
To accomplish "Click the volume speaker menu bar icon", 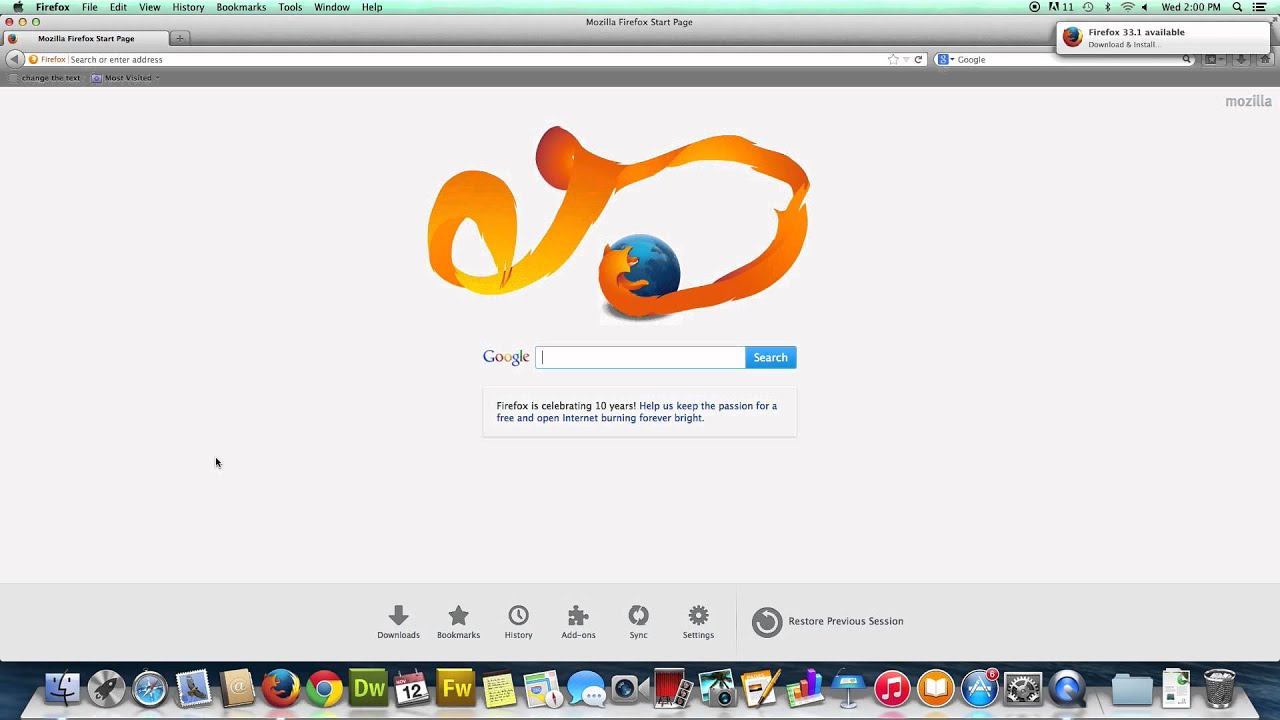I will [x=1145, y=7].
